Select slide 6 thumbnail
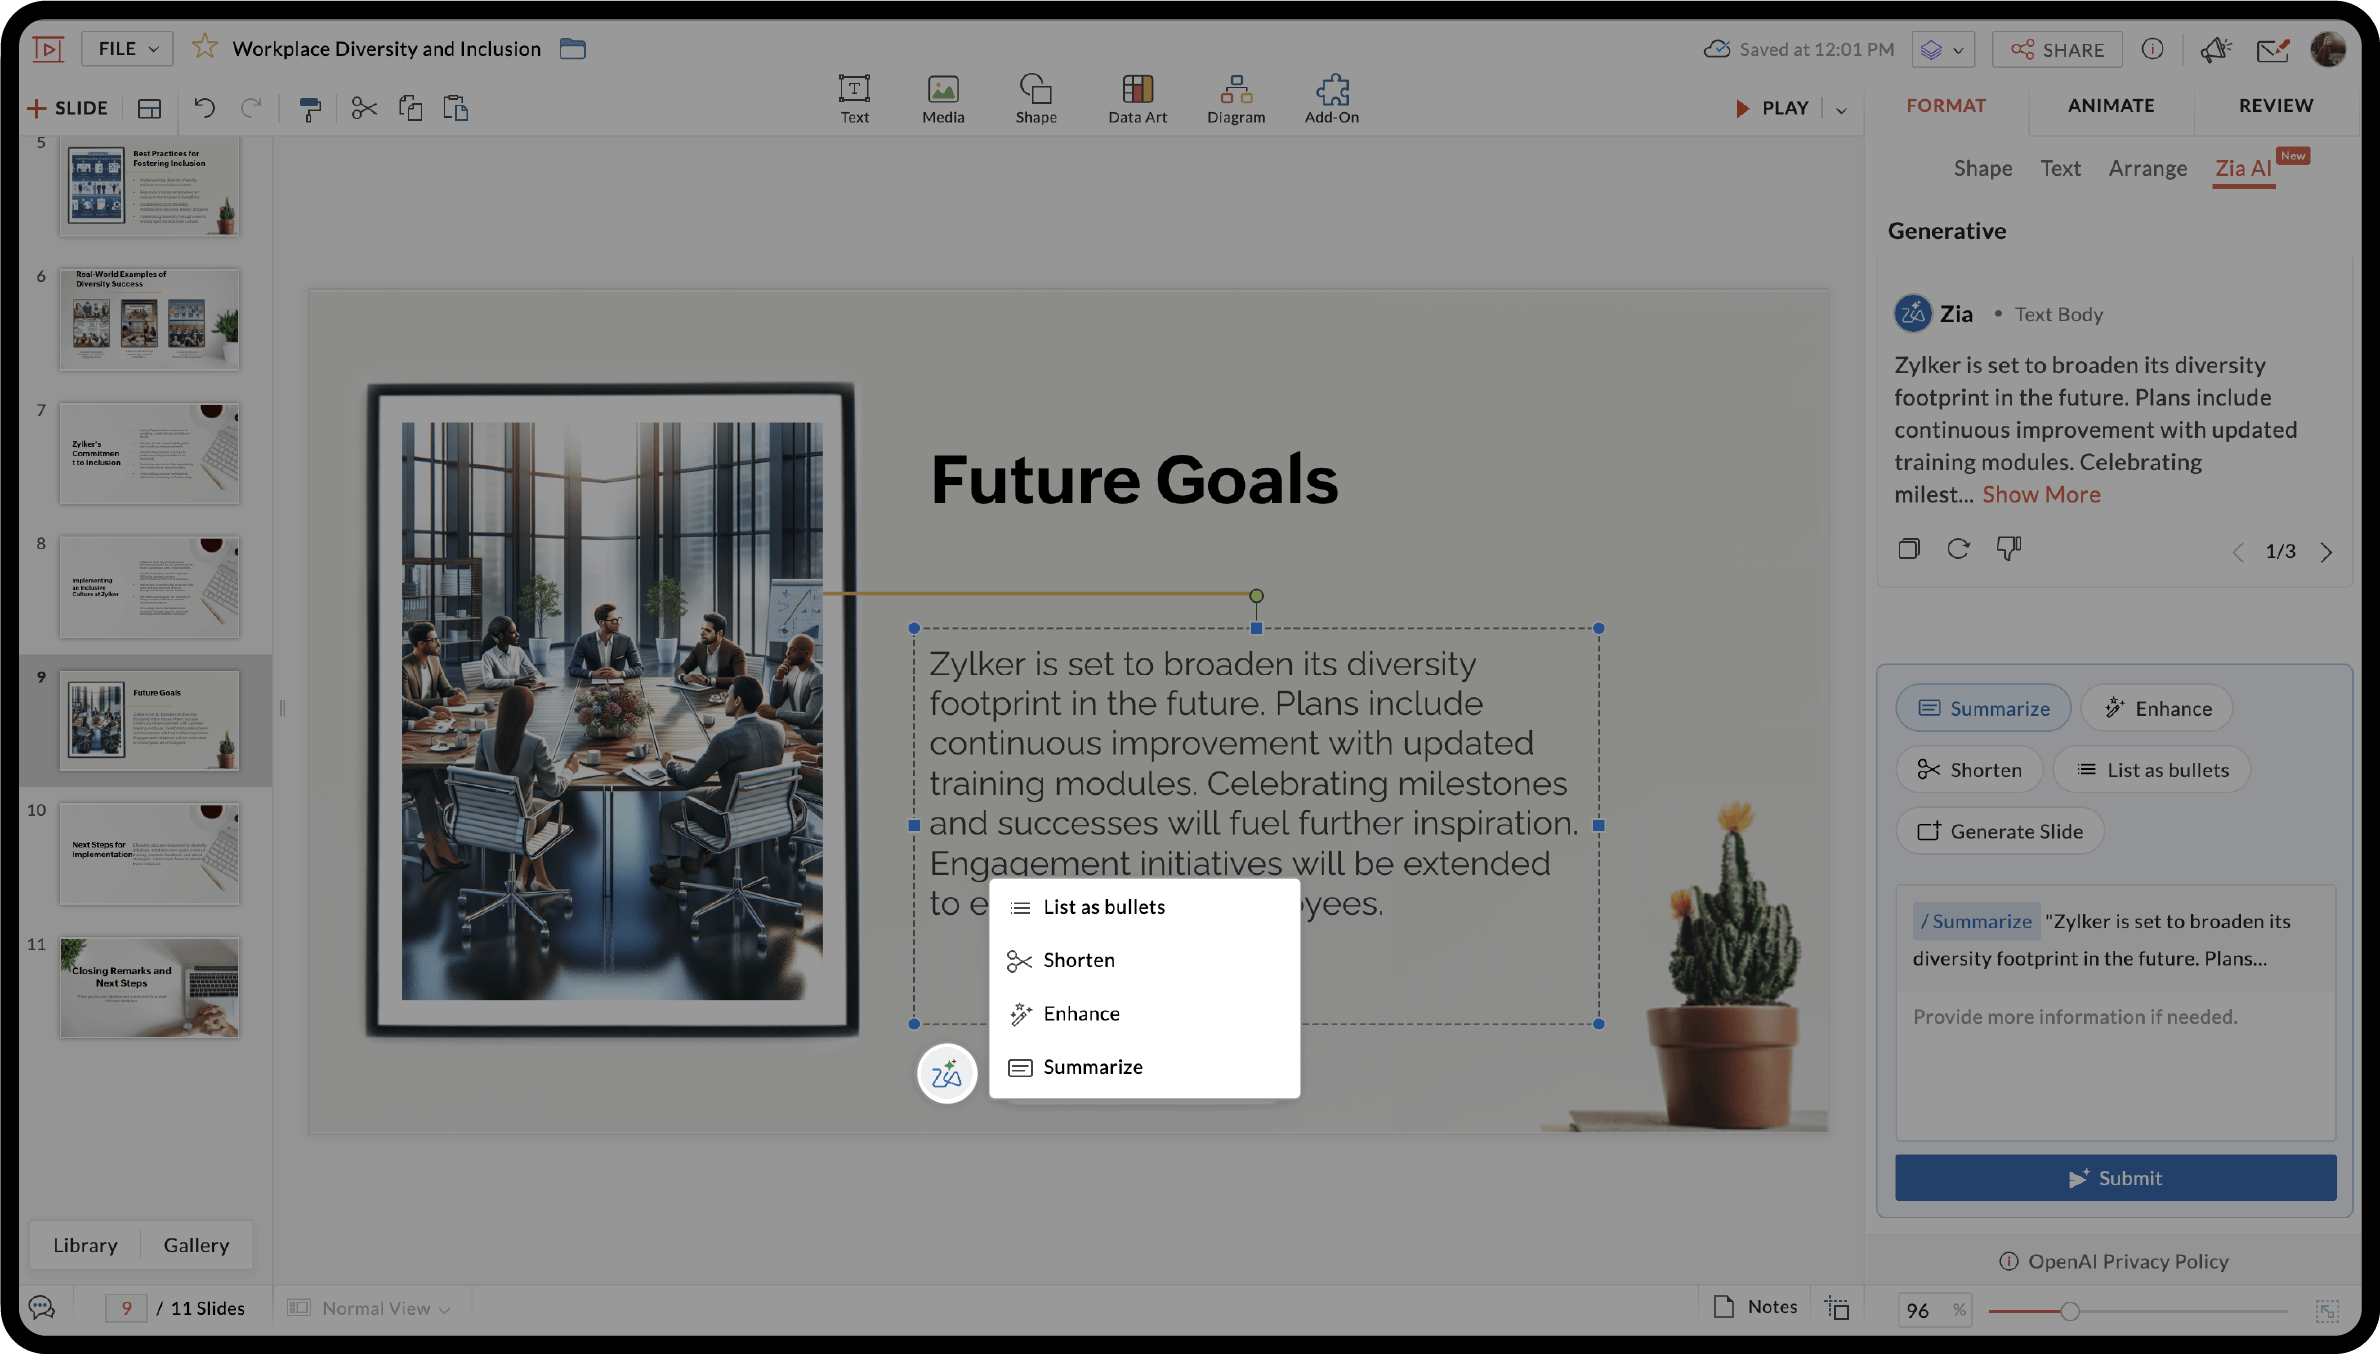The image size is (2380, 1354). (149, 319)
